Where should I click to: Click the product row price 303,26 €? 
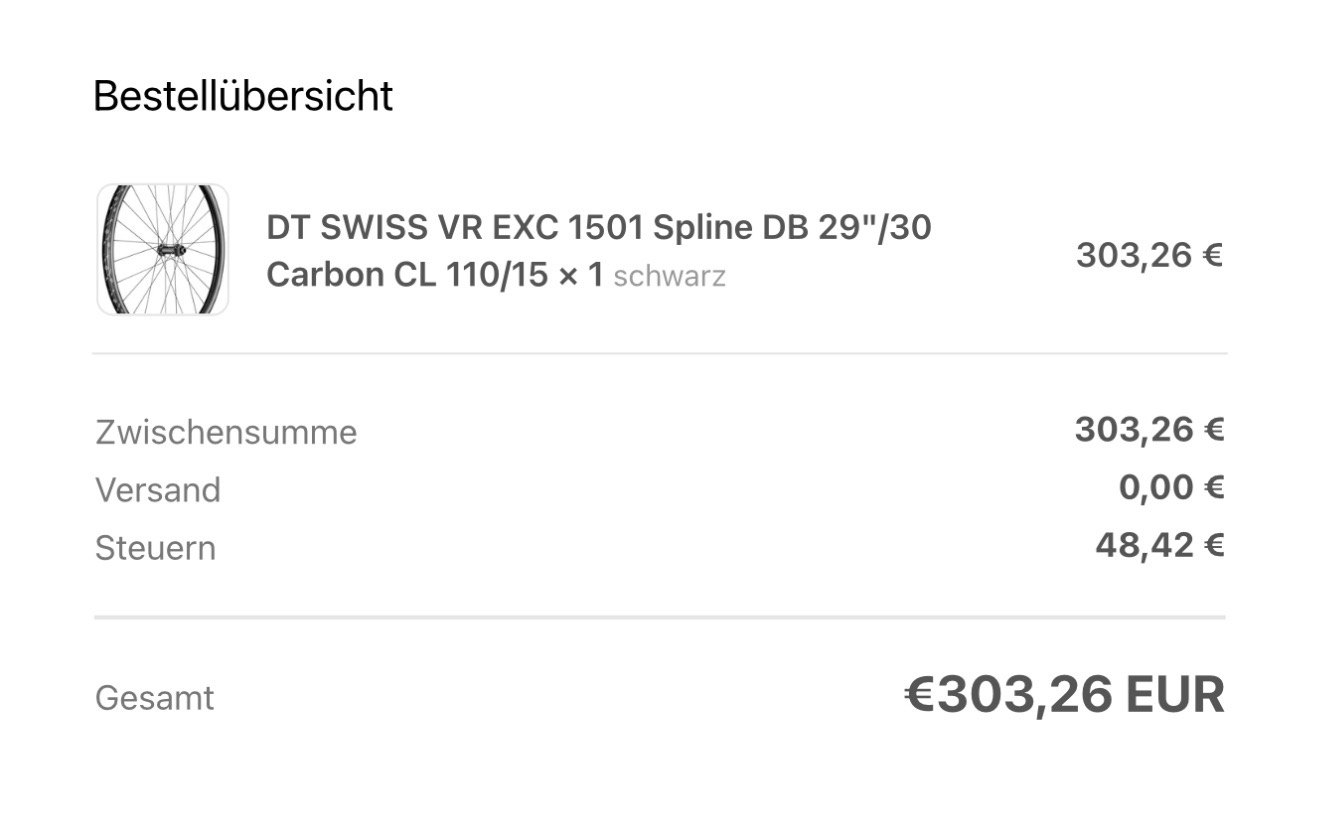[x=1149, y=256]
